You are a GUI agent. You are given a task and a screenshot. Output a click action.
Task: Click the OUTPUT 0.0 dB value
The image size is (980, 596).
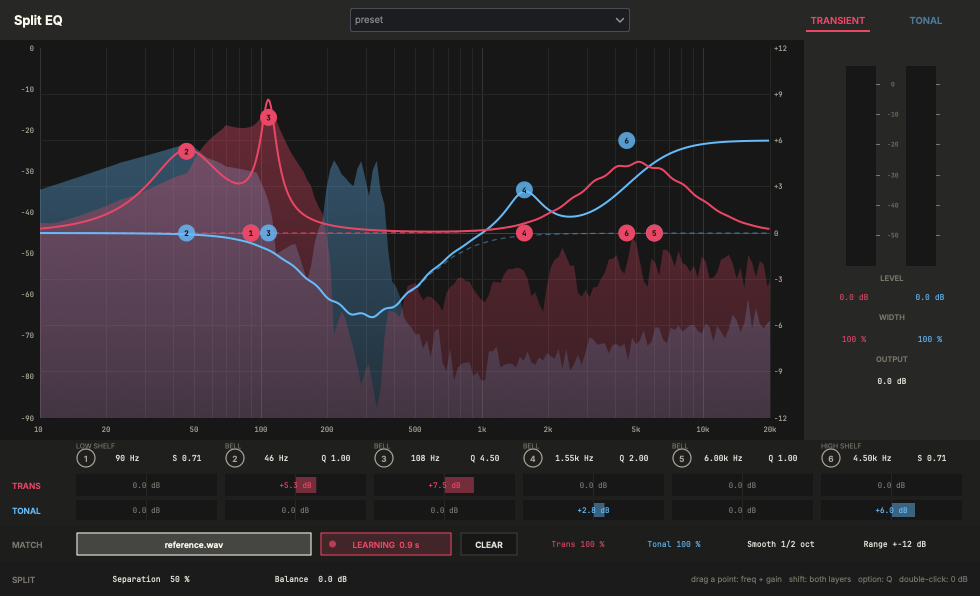click(891, 381)
